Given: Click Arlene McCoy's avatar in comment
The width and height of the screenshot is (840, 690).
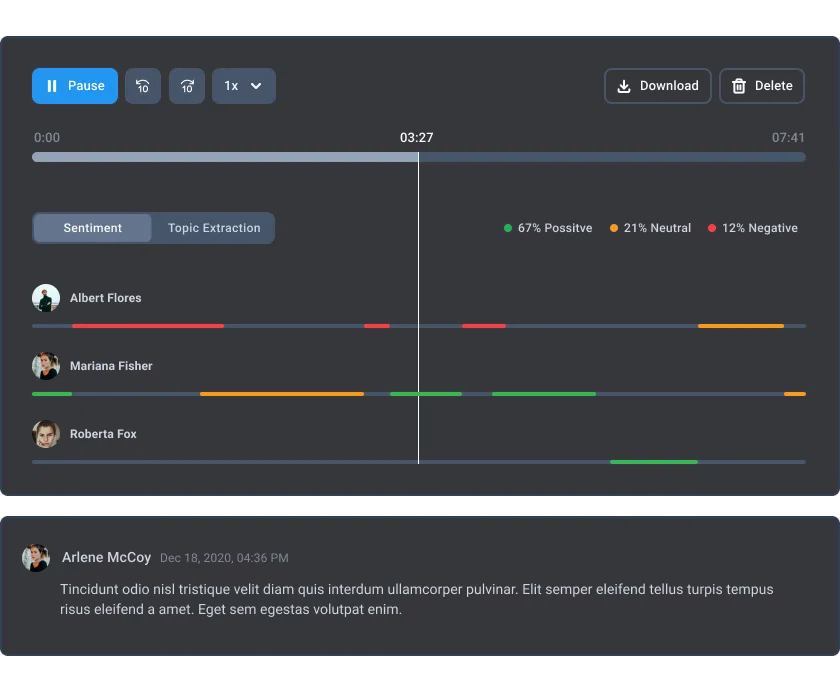Looking at the screenshot, I should pos(36,558).
